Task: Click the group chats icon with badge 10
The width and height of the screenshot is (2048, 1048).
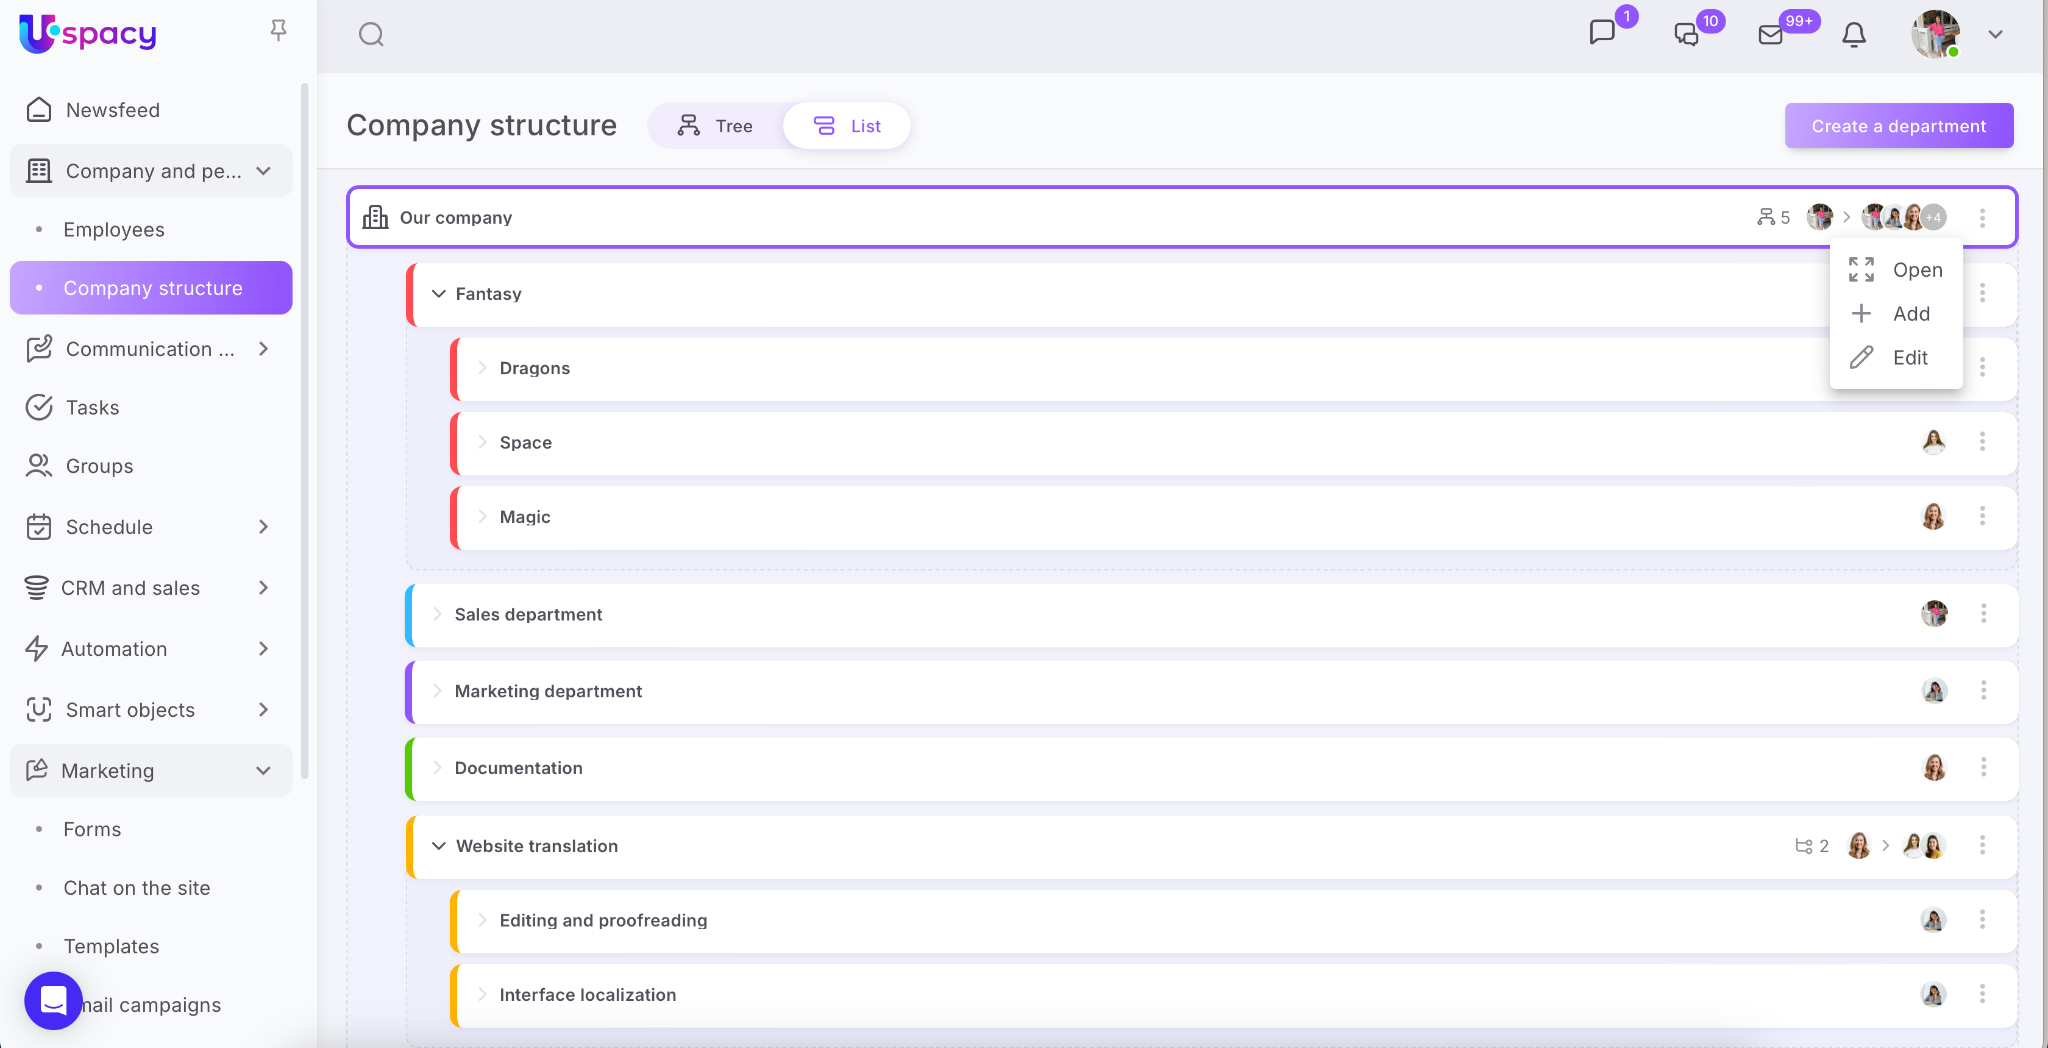Action: [1687, 35]
